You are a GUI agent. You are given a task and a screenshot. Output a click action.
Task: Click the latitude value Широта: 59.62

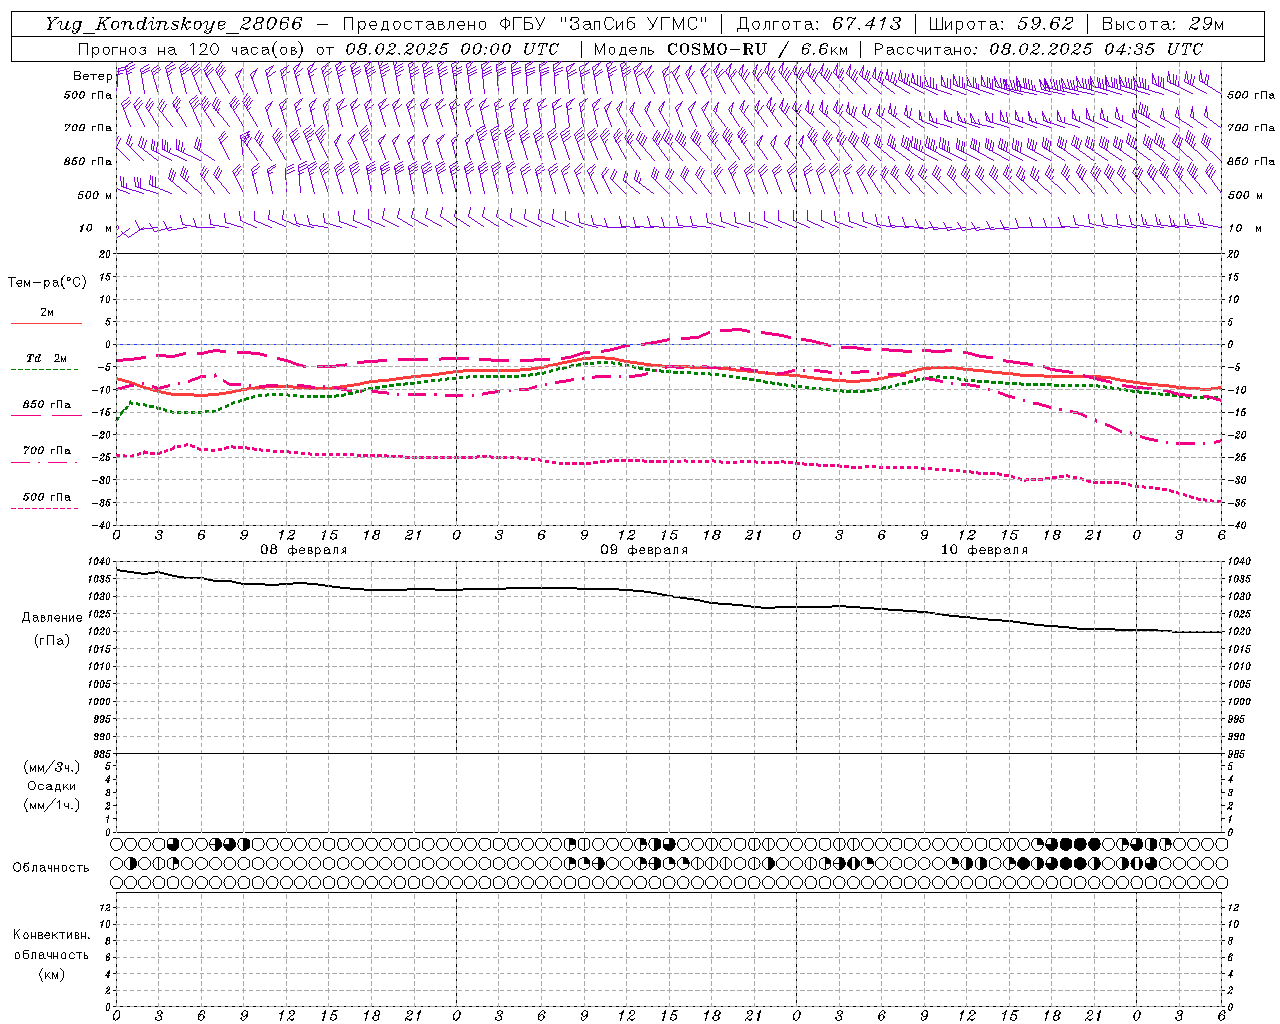(x=1001, y=24)
